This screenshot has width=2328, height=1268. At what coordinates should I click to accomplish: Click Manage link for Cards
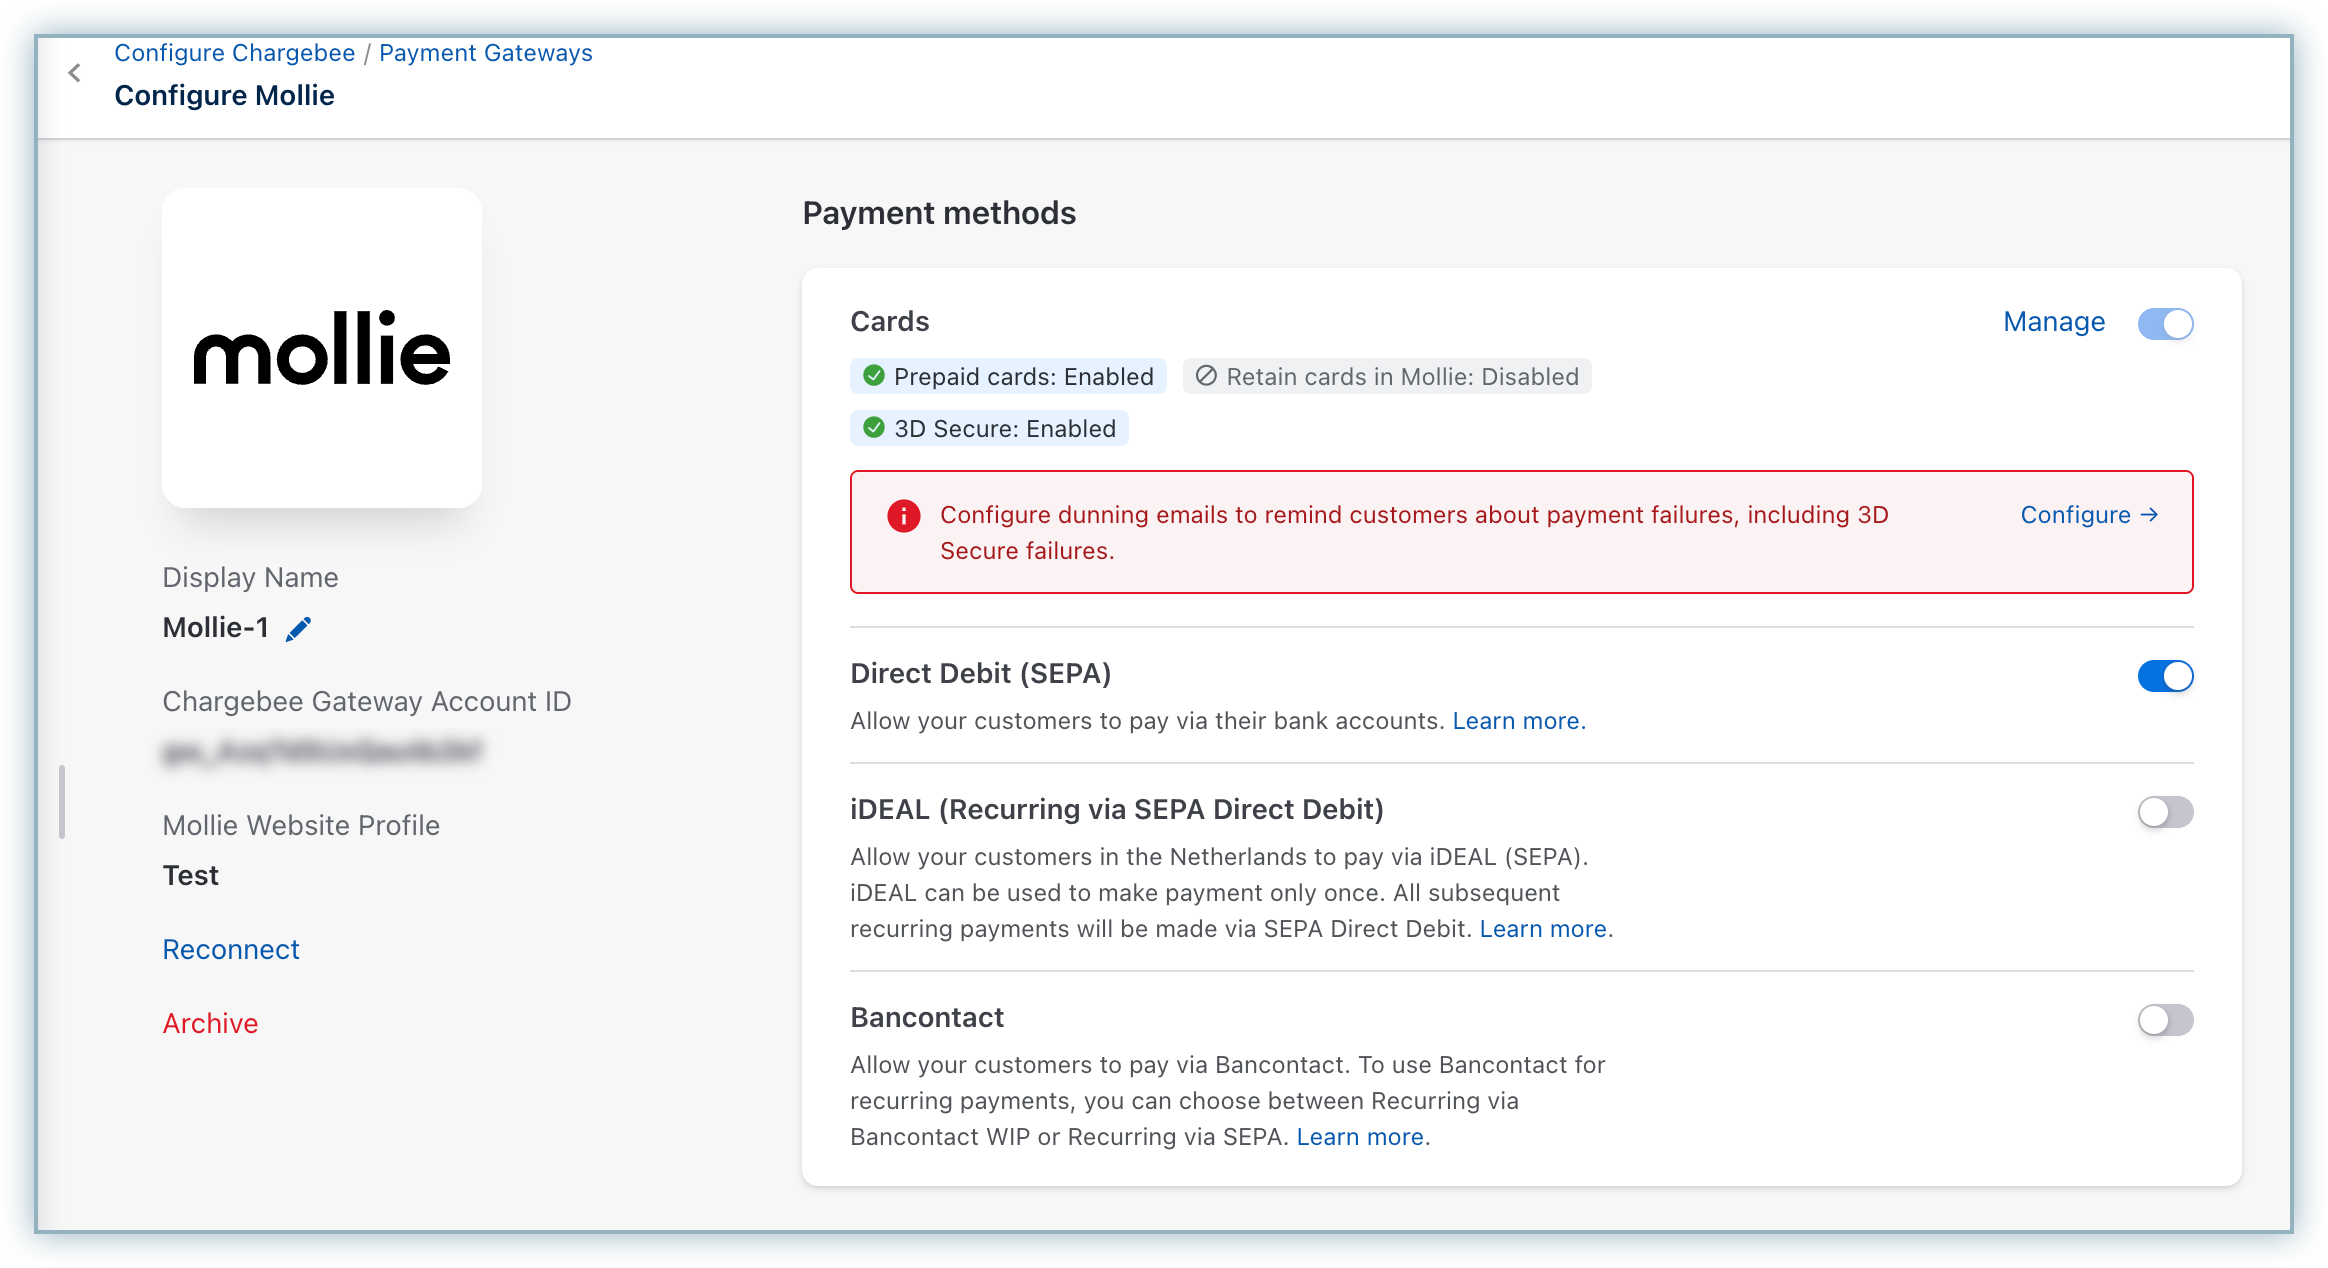(x=2053, y=322)
